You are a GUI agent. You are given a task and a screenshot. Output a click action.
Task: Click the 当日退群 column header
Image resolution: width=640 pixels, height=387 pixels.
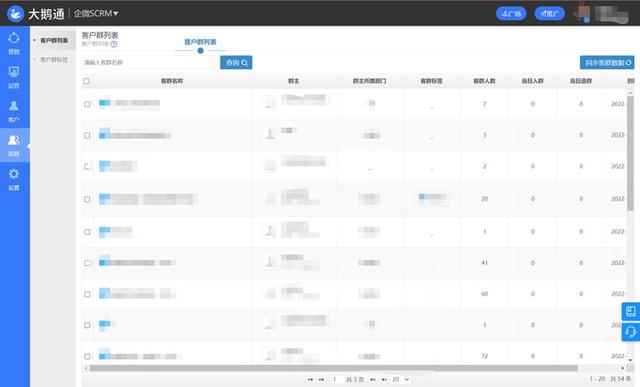pos(581,81)
